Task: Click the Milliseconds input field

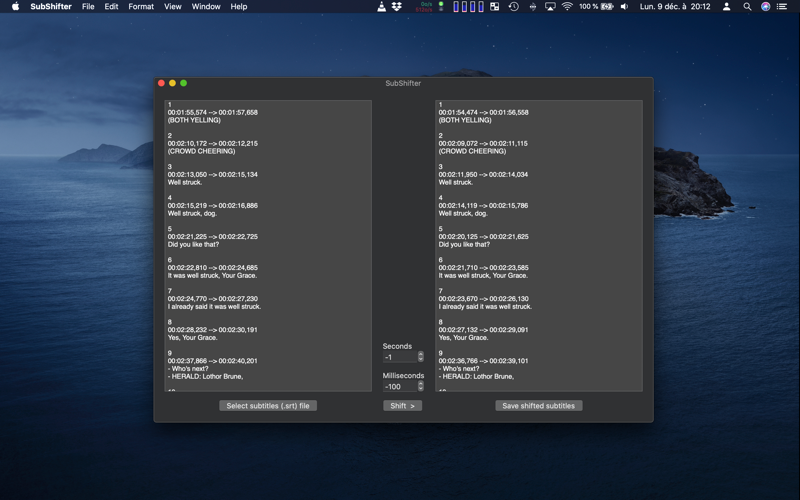Action: (400, 386)
